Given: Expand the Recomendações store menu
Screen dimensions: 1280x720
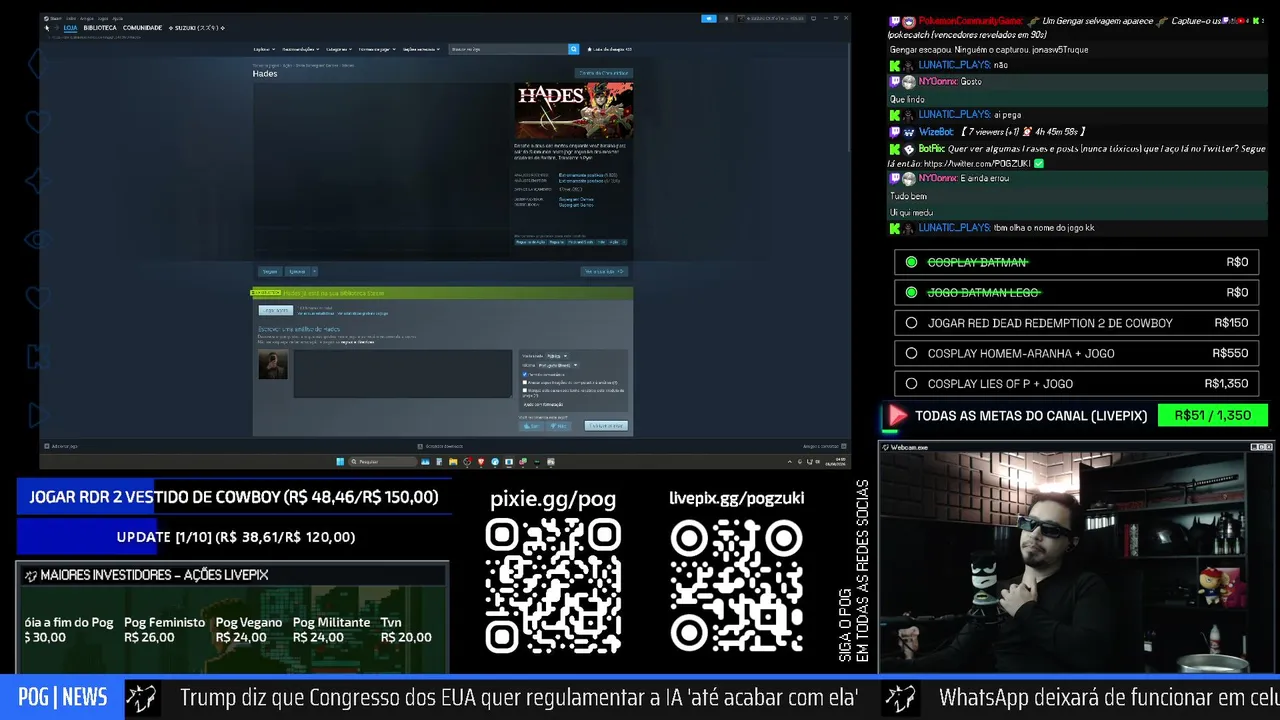Looking at the screenshot, I should click(x=299, y=49).
